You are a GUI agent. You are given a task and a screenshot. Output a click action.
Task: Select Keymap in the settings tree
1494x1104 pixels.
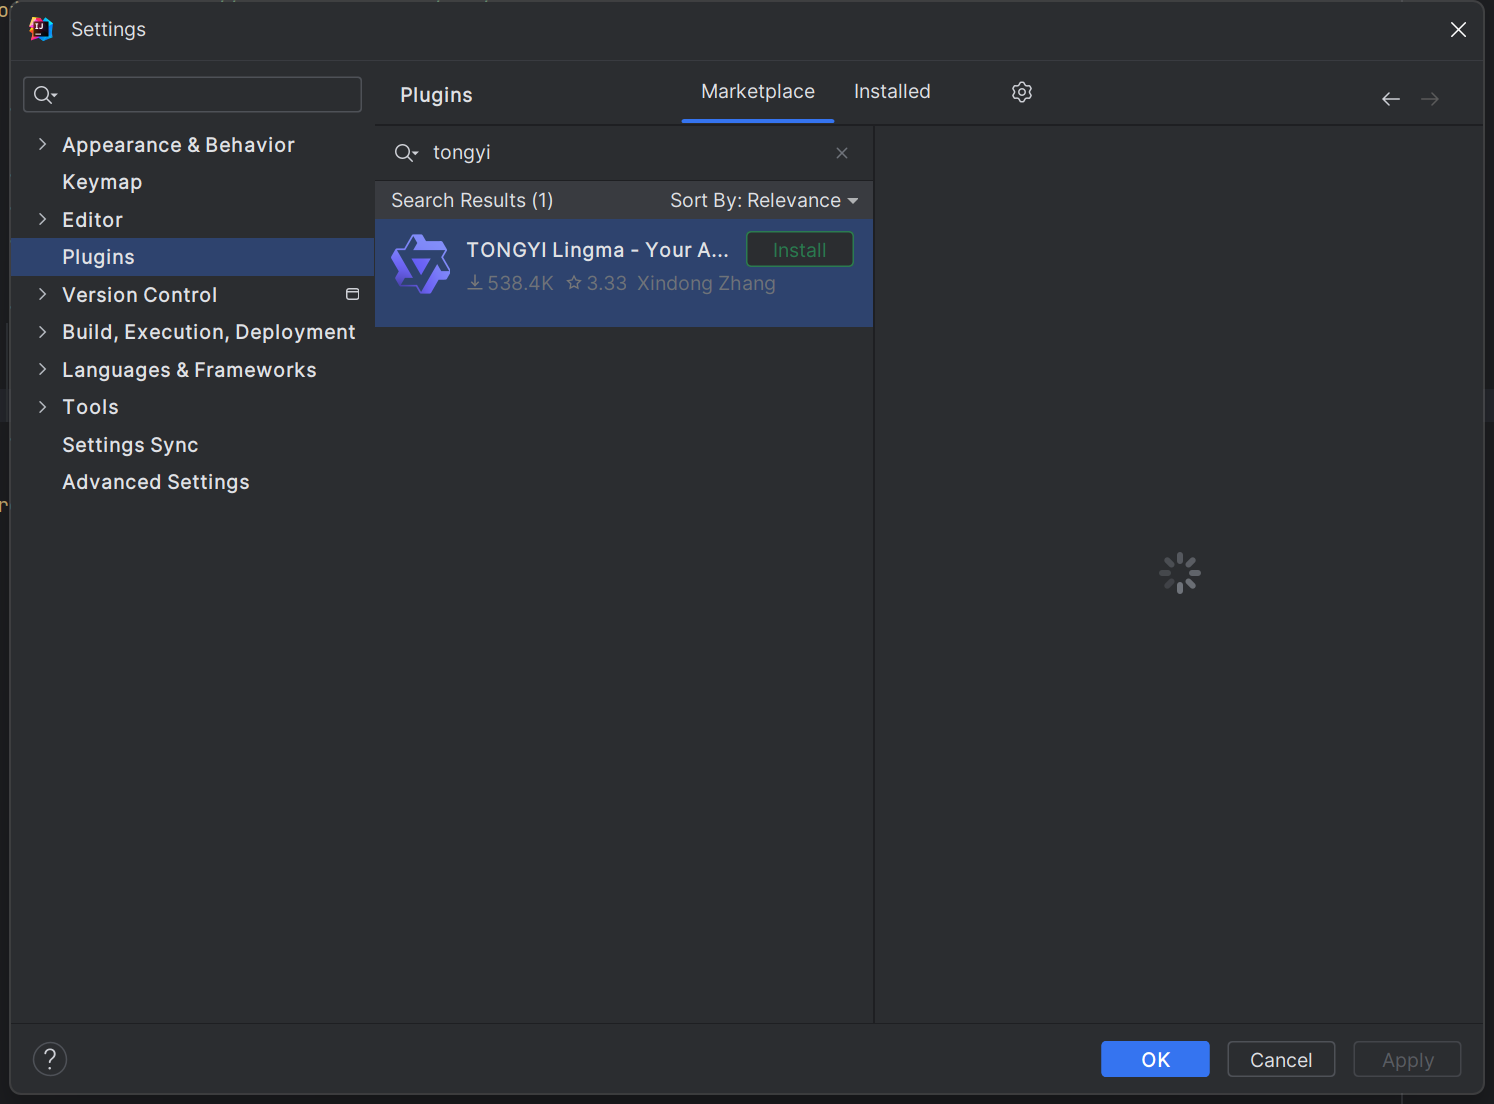(102, 182)
